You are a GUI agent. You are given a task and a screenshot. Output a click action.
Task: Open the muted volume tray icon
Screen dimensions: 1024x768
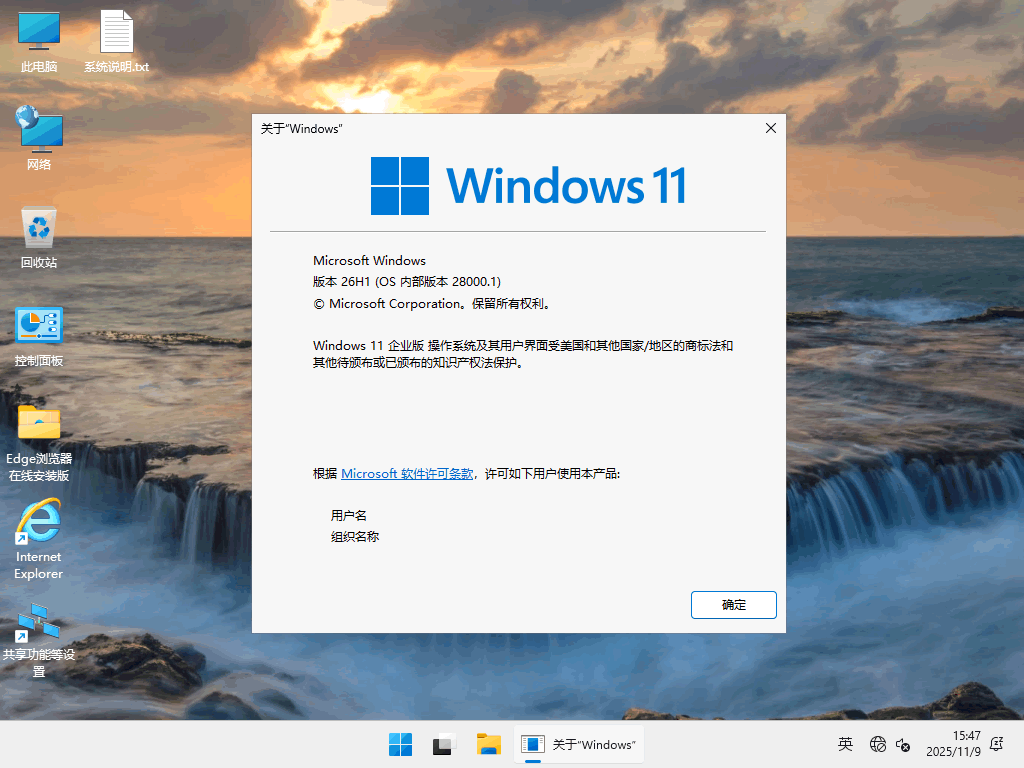pyautogui.click(x=903, y=744)
